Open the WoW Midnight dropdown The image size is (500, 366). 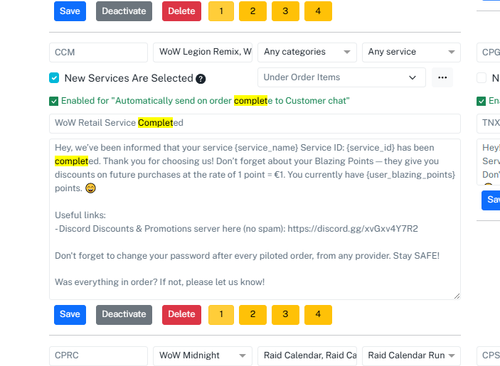[x=203, y=356]
